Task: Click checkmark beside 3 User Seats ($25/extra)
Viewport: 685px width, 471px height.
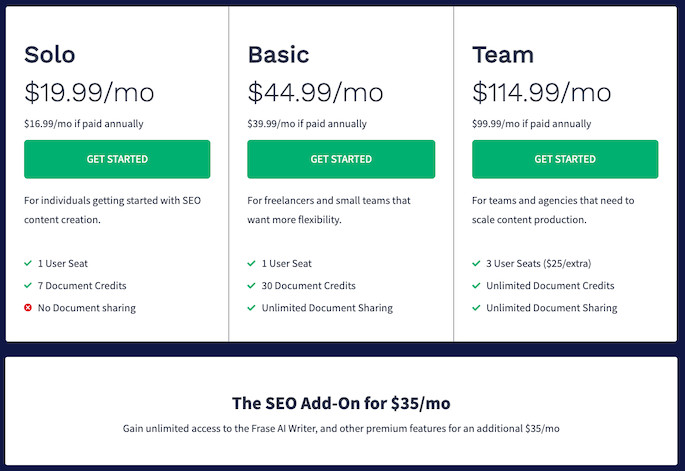Action: (476, 264)
